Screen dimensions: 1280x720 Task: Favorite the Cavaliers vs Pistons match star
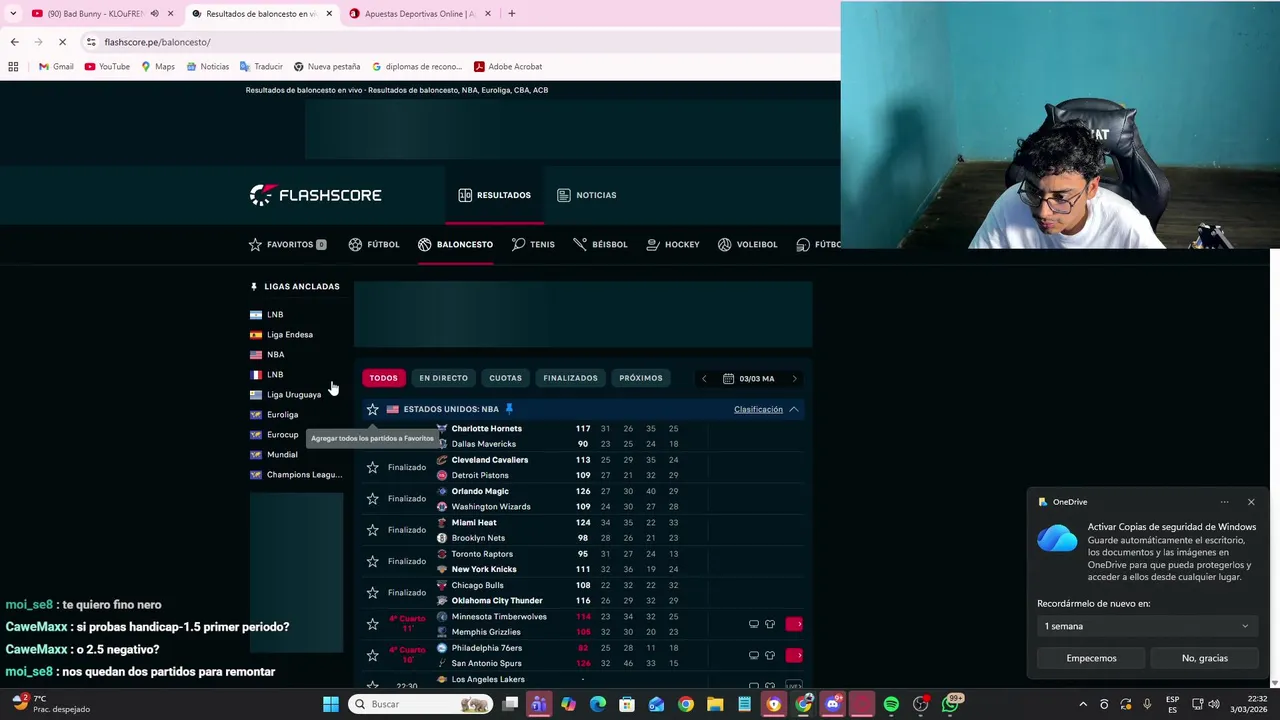pos(373,467)
